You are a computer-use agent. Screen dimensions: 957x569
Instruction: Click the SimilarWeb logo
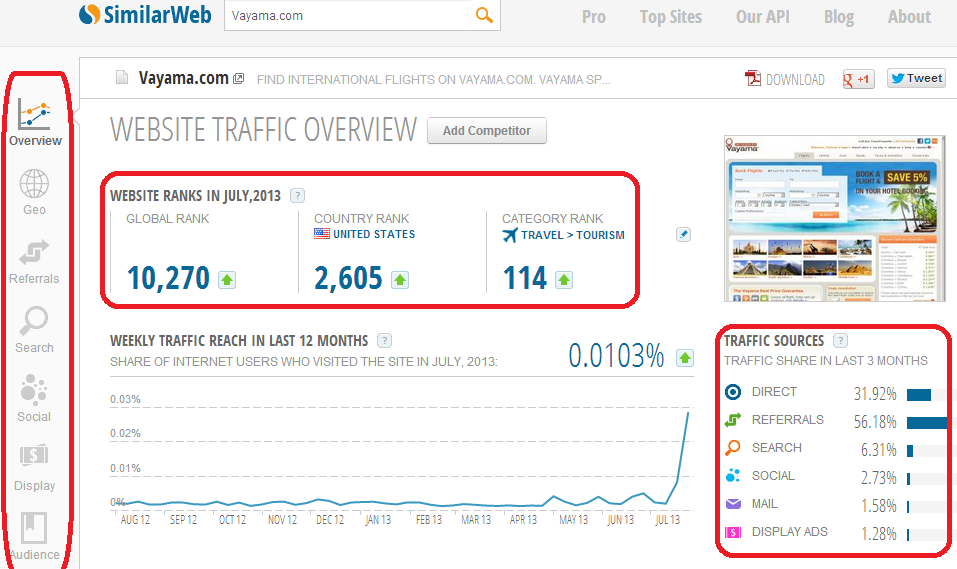point(145,15)
